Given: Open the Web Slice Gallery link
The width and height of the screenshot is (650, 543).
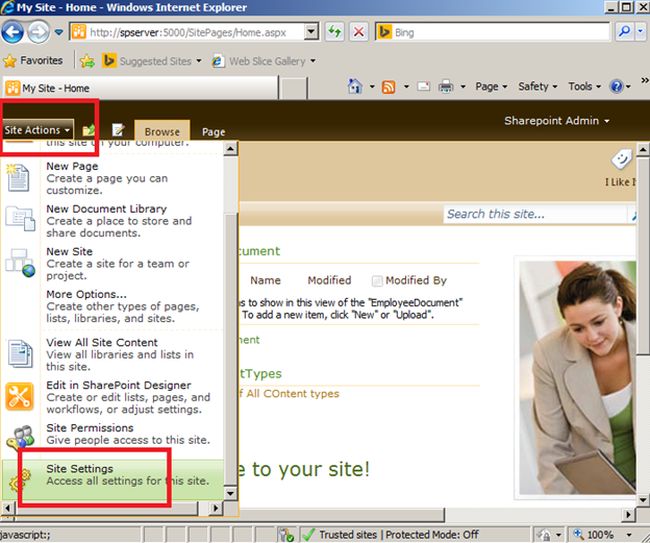Looking at the screenshot, I should pos(264,61).
